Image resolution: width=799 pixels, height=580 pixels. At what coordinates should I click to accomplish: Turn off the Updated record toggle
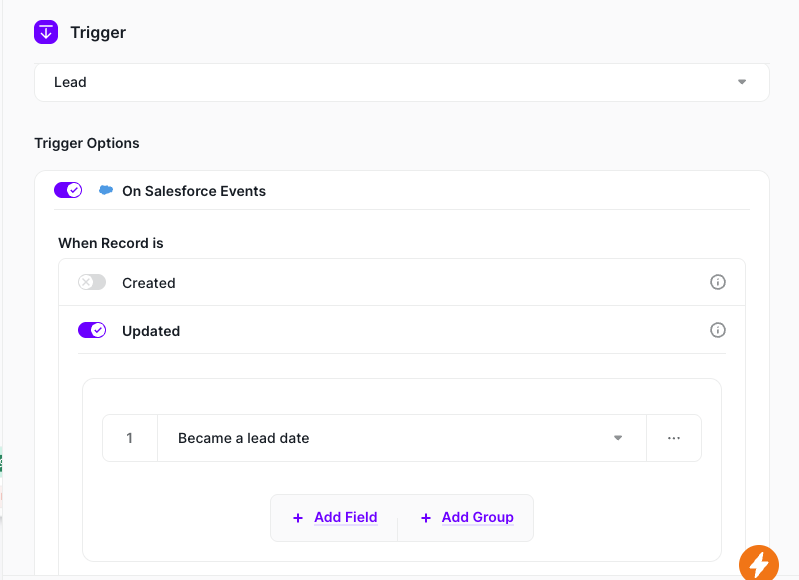92,330
